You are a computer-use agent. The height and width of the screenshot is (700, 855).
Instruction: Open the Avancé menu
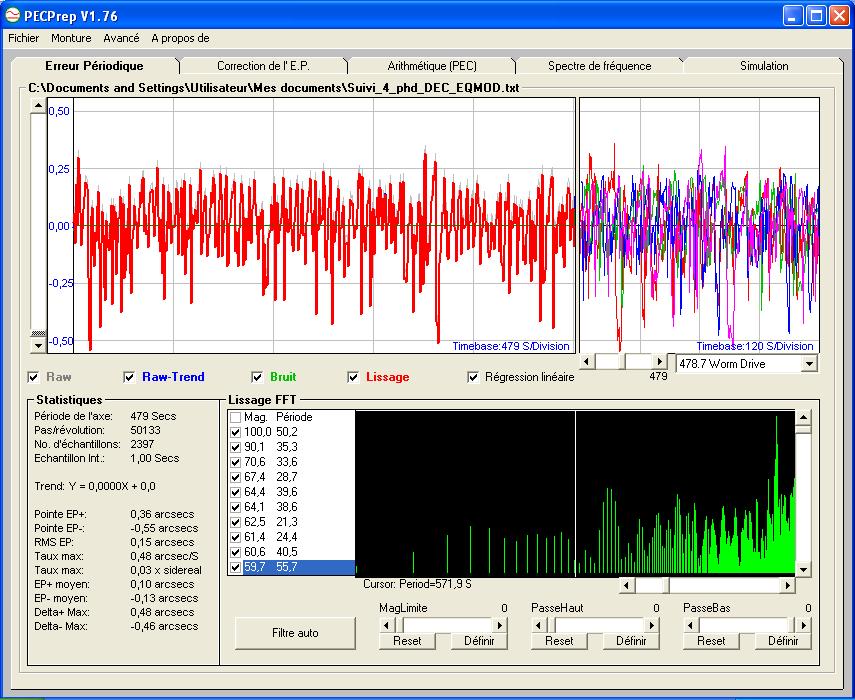[121, 38]
